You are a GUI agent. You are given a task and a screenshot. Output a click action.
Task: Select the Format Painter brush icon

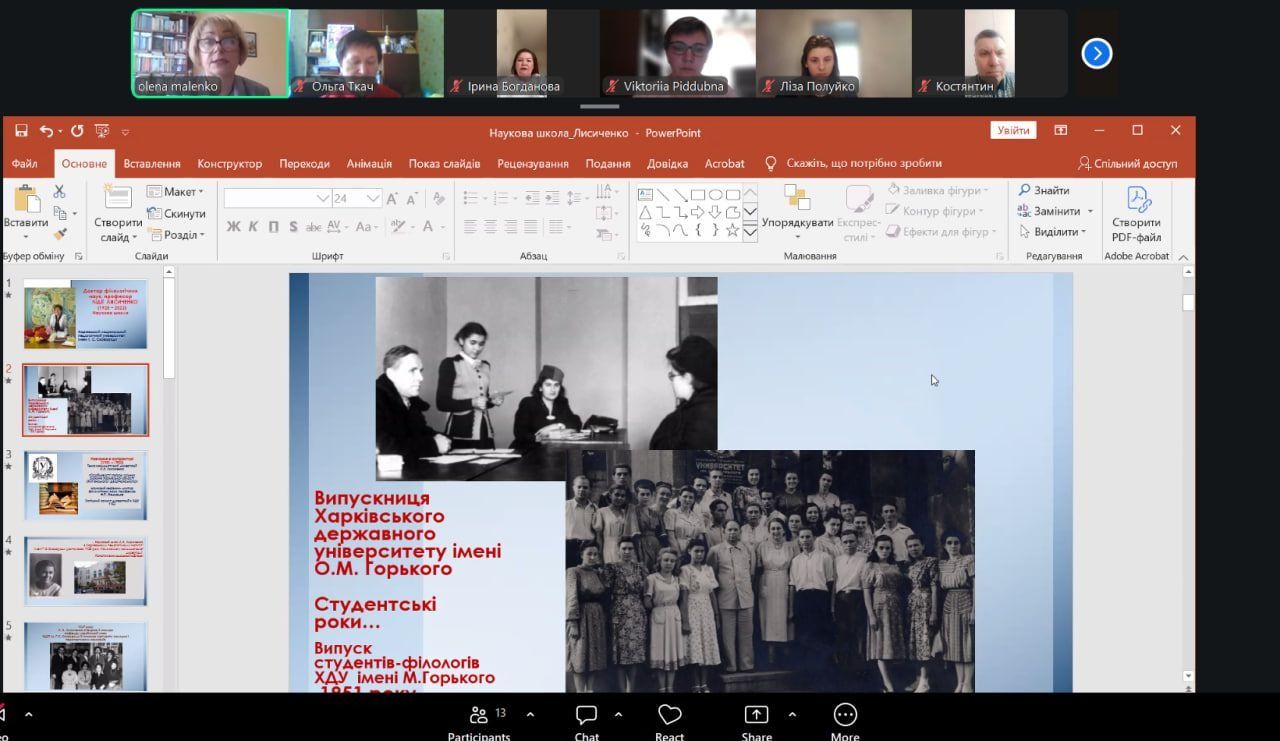(x=60, y=234)
